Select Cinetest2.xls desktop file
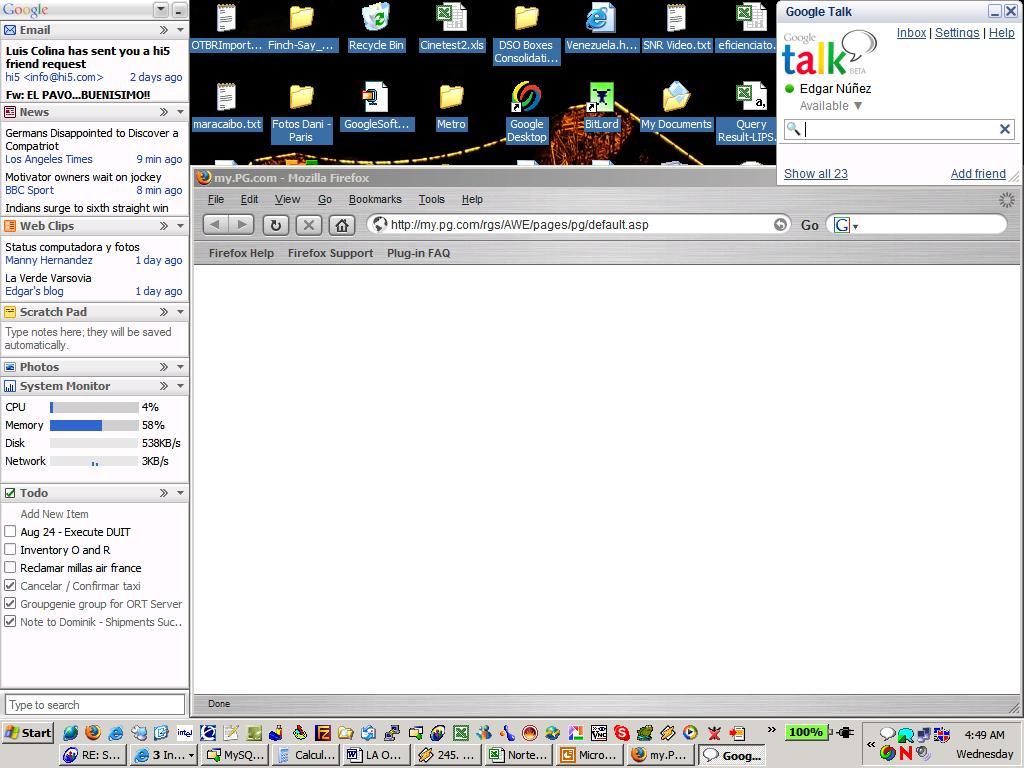This screenshot has height=768, width=1024. point(452,27)
